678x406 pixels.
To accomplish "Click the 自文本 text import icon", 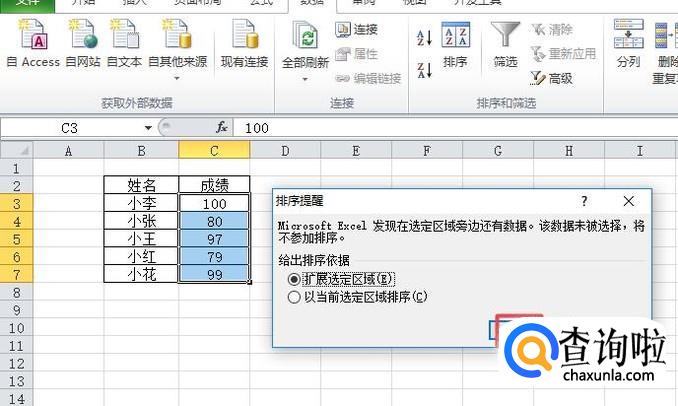I will click(124, 43).
